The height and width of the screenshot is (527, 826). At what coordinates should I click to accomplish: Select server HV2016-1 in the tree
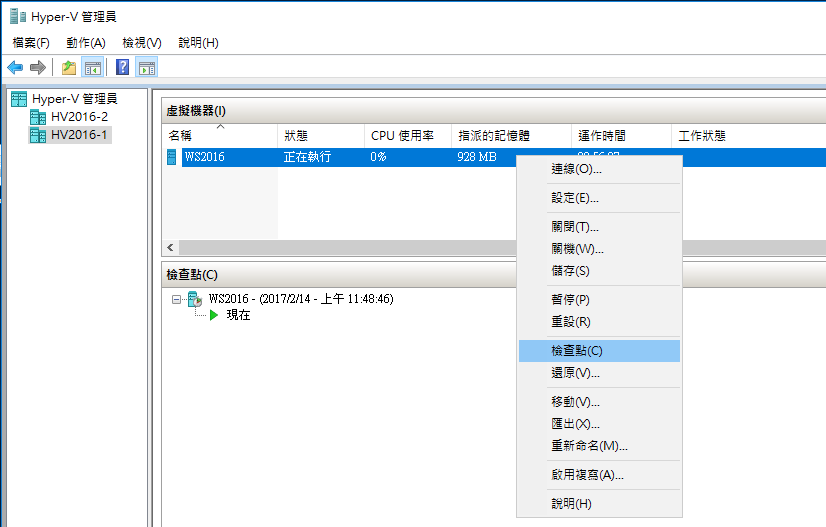tap(69, 135)
